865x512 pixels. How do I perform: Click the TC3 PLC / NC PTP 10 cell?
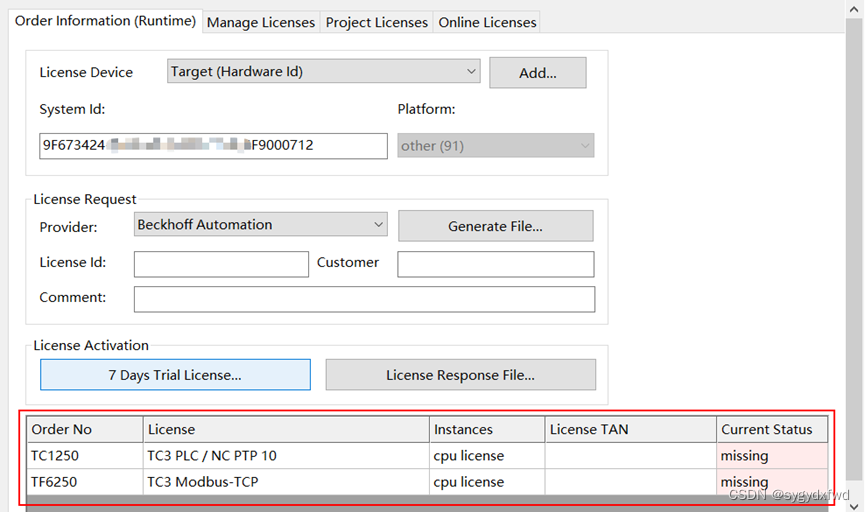286,456
